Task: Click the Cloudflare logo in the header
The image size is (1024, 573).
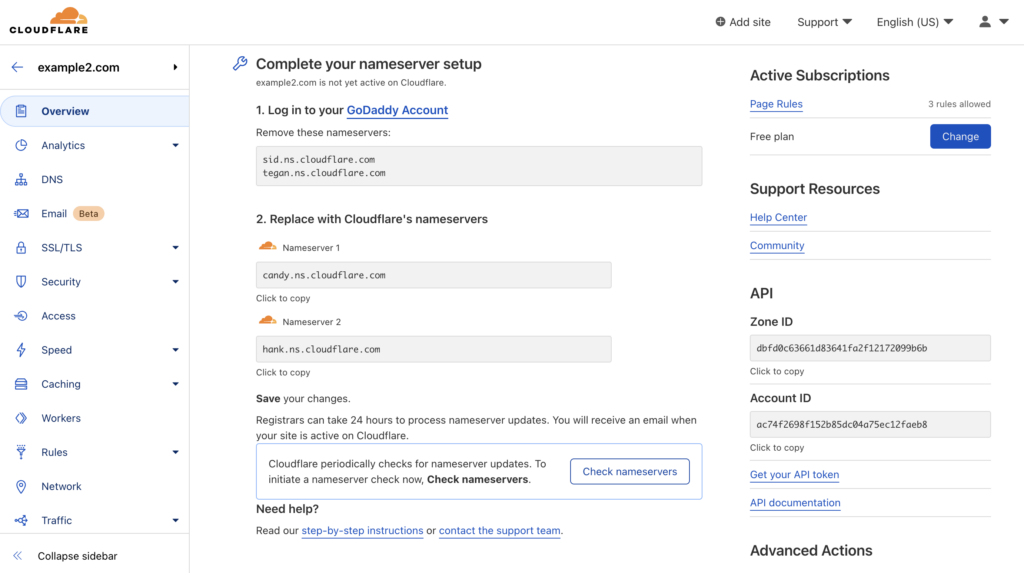Action: pyautogui.click(x=49, y=21)
